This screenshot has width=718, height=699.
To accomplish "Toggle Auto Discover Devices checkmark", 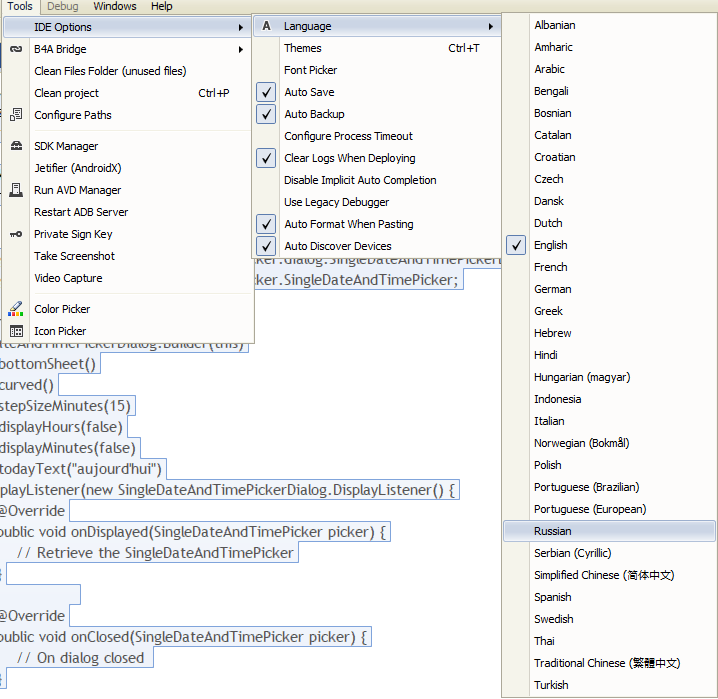I will pyautogui.click(x=266, y=246).
